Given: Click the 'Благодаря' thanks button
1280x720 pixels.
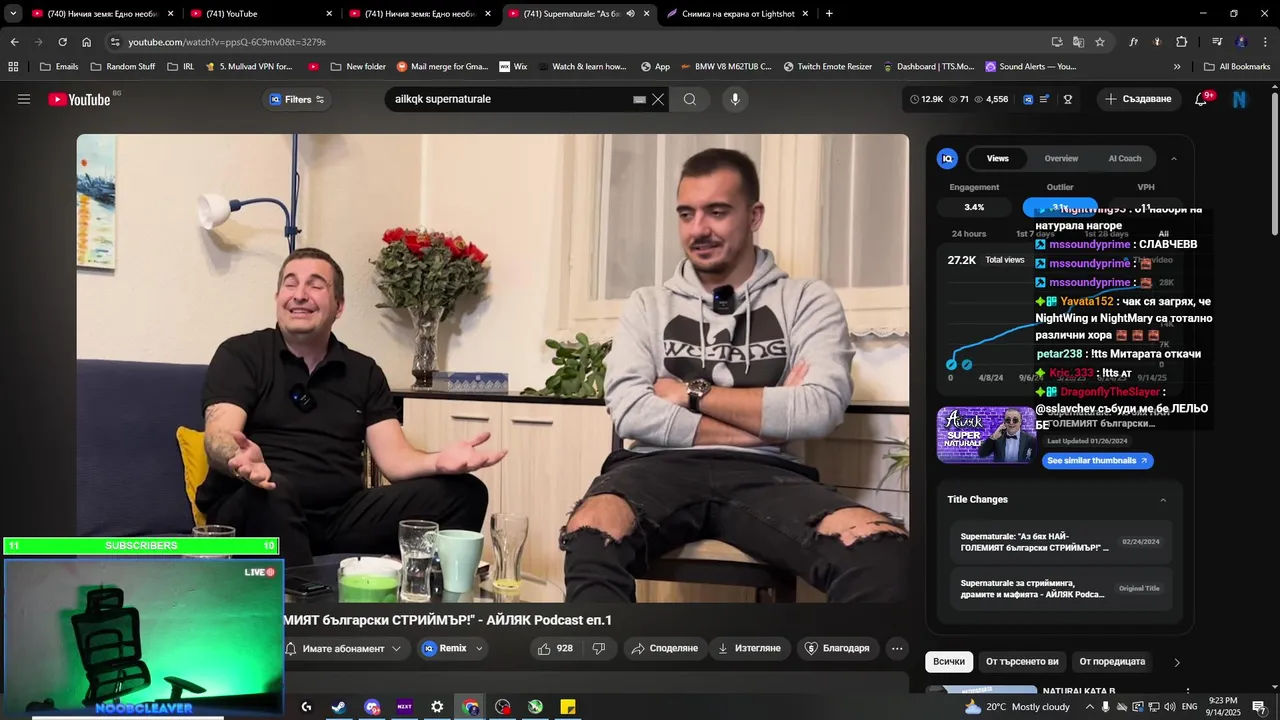Looking at the screenshot, I should 838,648.
